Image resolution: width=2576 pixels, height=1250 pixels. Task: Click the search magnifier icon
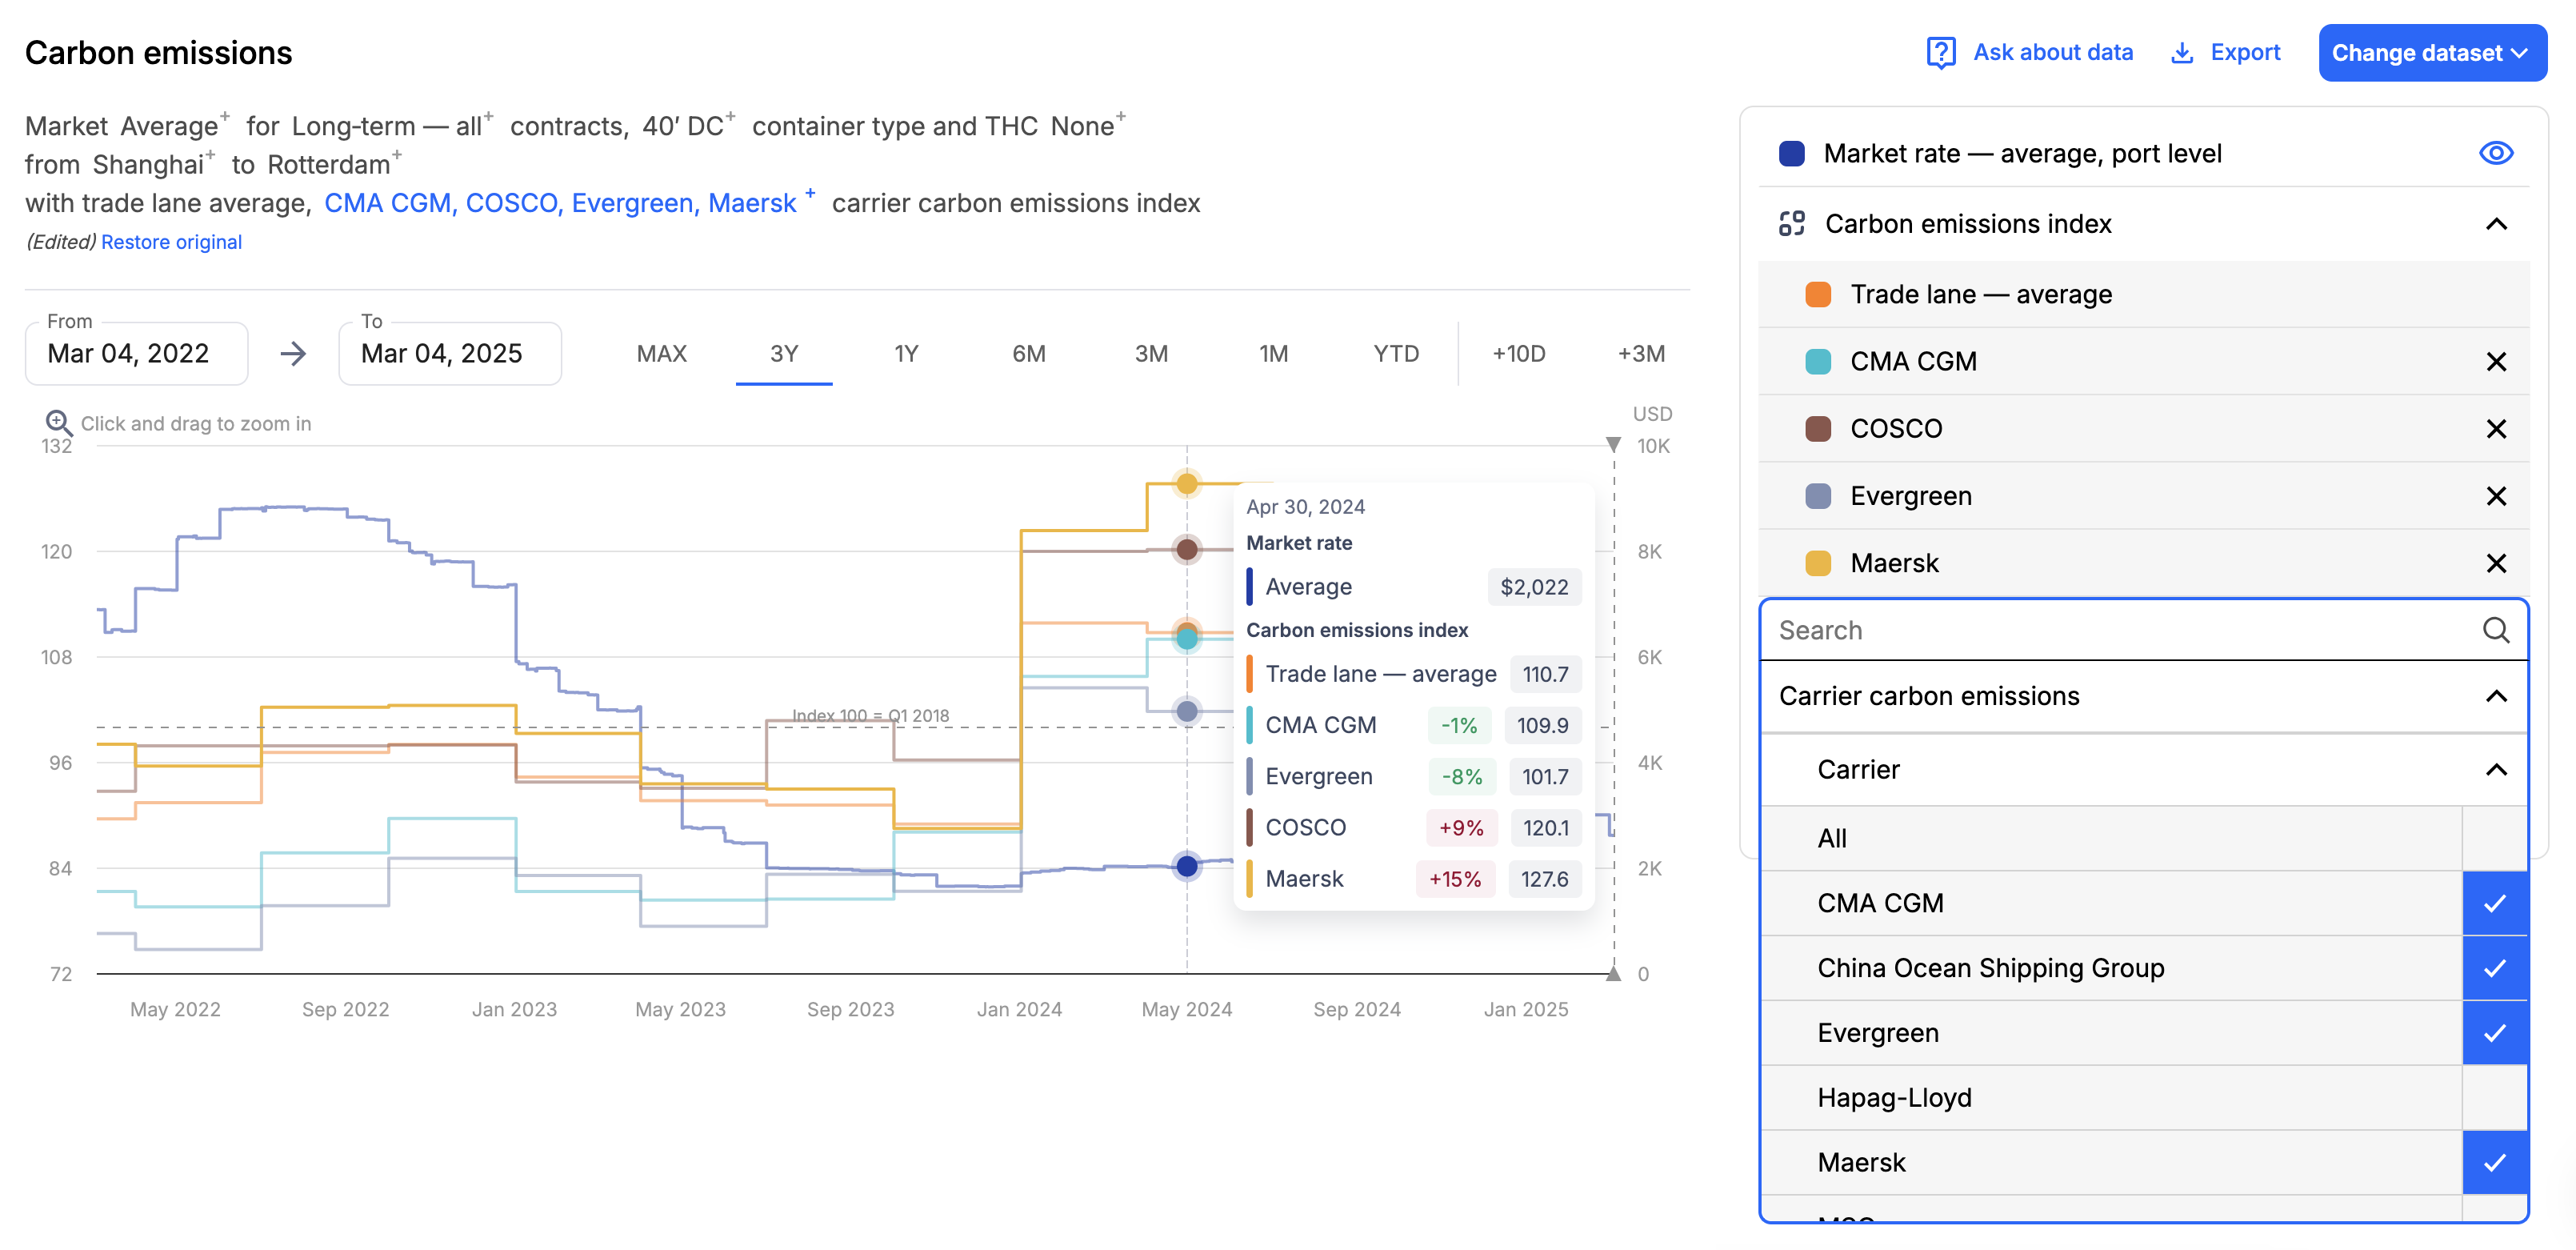click(x=2496, y=630)
